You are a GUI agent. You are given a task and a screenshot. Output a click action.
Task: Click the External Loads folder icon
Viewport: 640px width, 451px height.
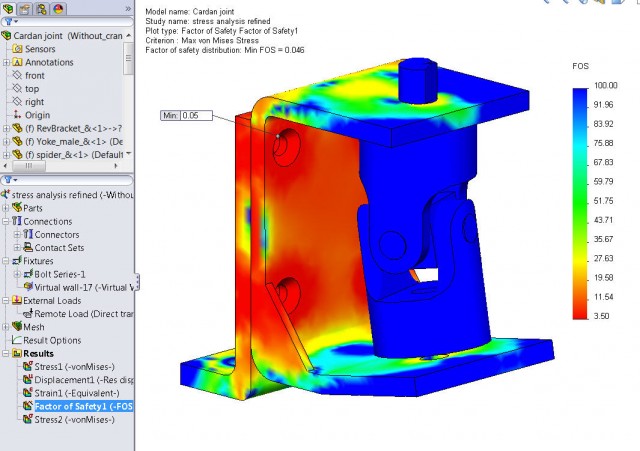(x=17, y=300)
